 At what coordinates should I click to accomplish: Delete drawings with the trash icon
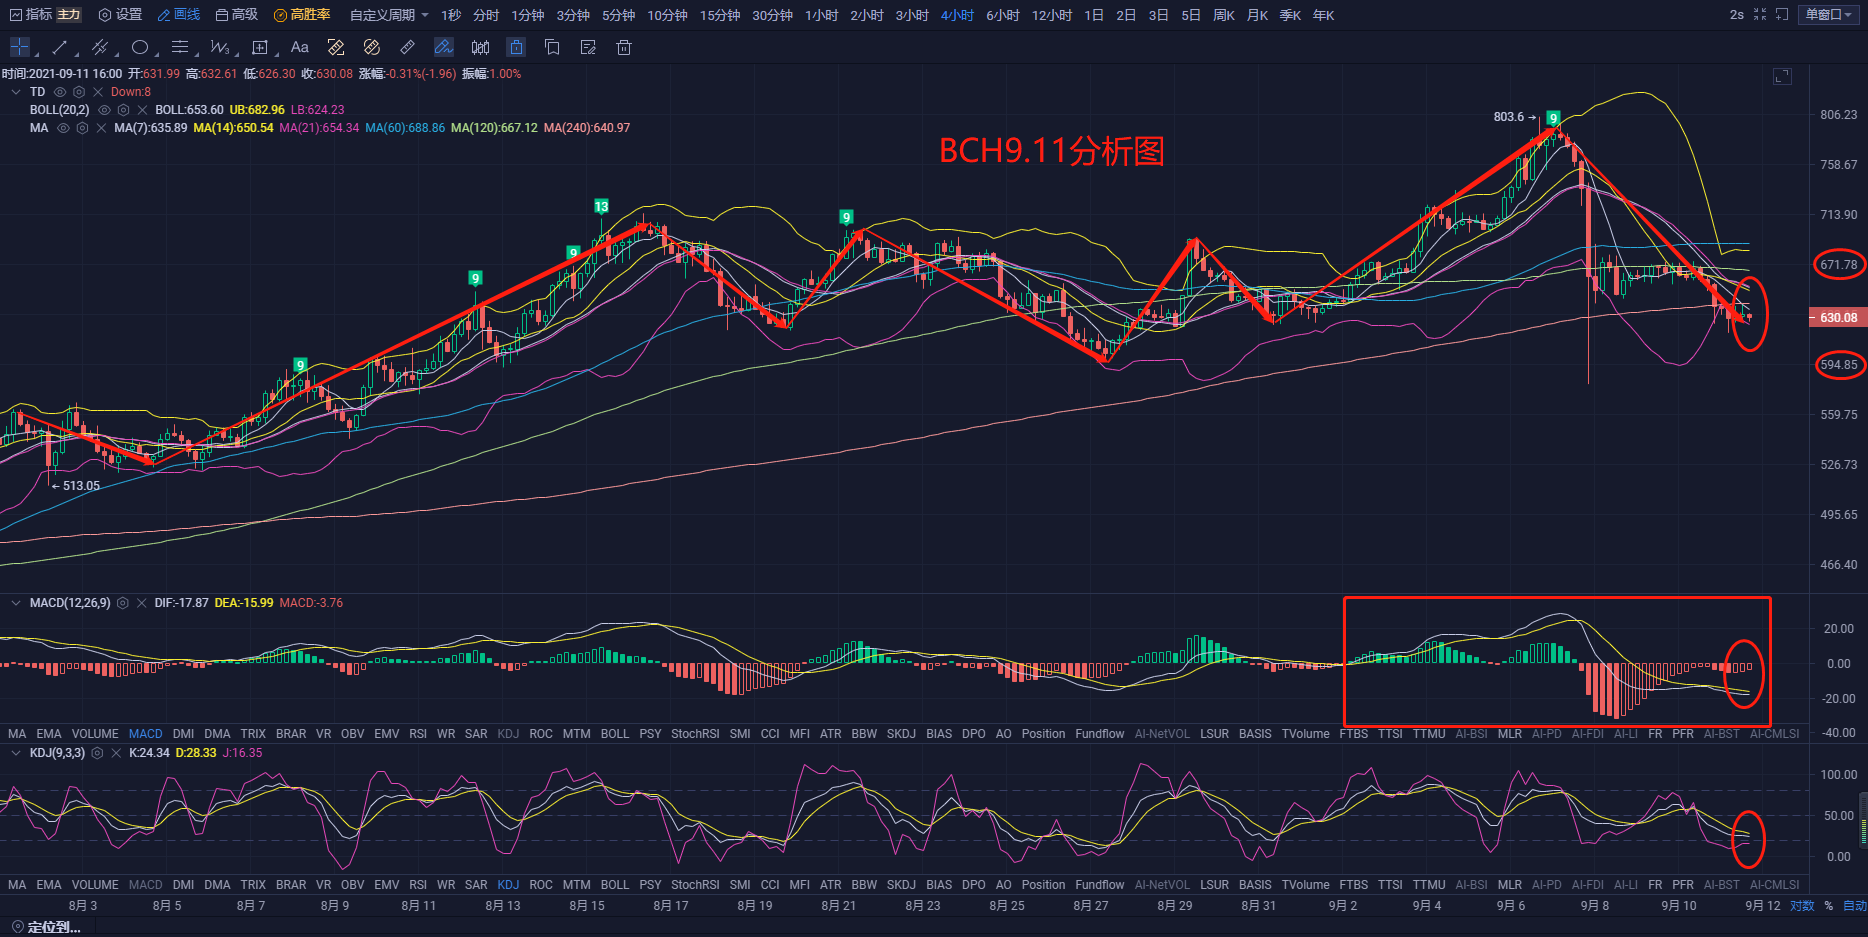(x=624, y=47)
